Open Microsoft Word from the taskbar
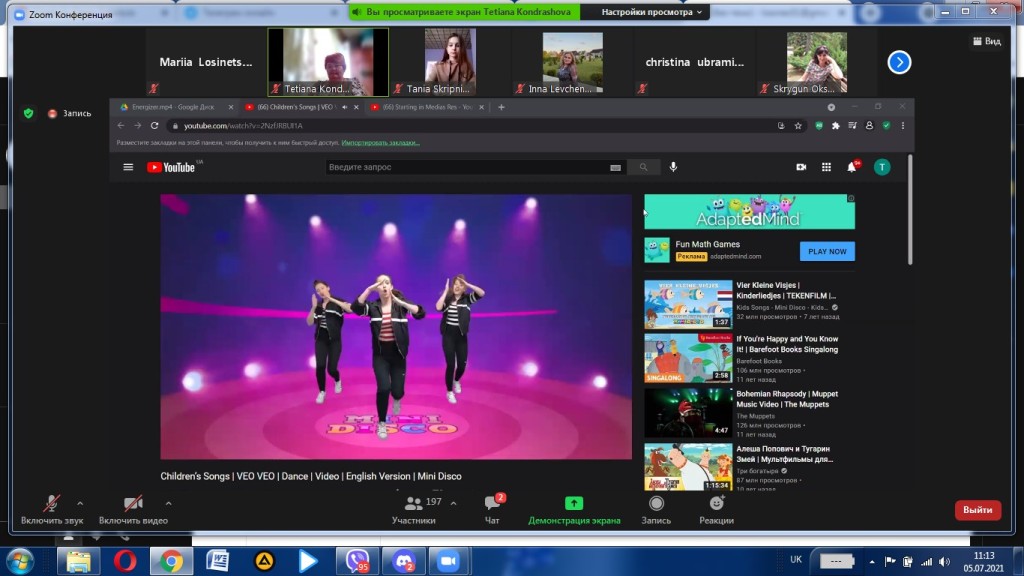The height and width of the screenshot is (576, 1024). (x=217, y=561)
